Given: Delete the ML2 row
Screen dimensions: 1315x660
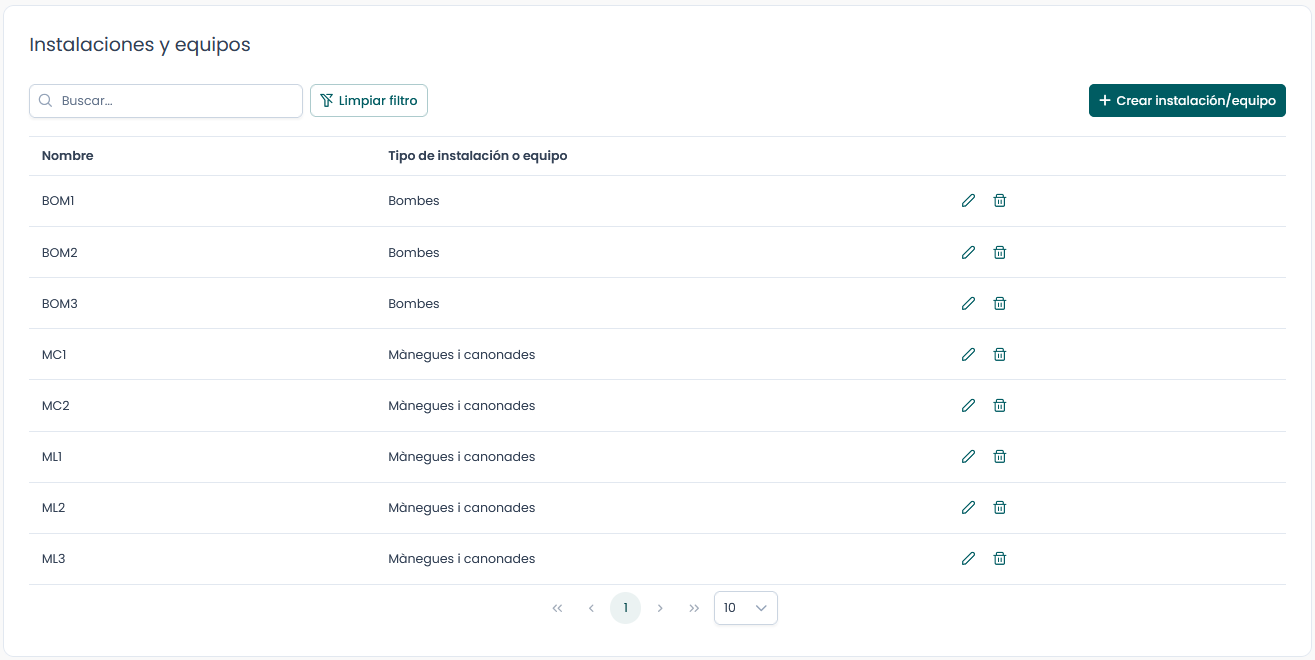Looking at the screenshot, I should (x=999, y=507).
